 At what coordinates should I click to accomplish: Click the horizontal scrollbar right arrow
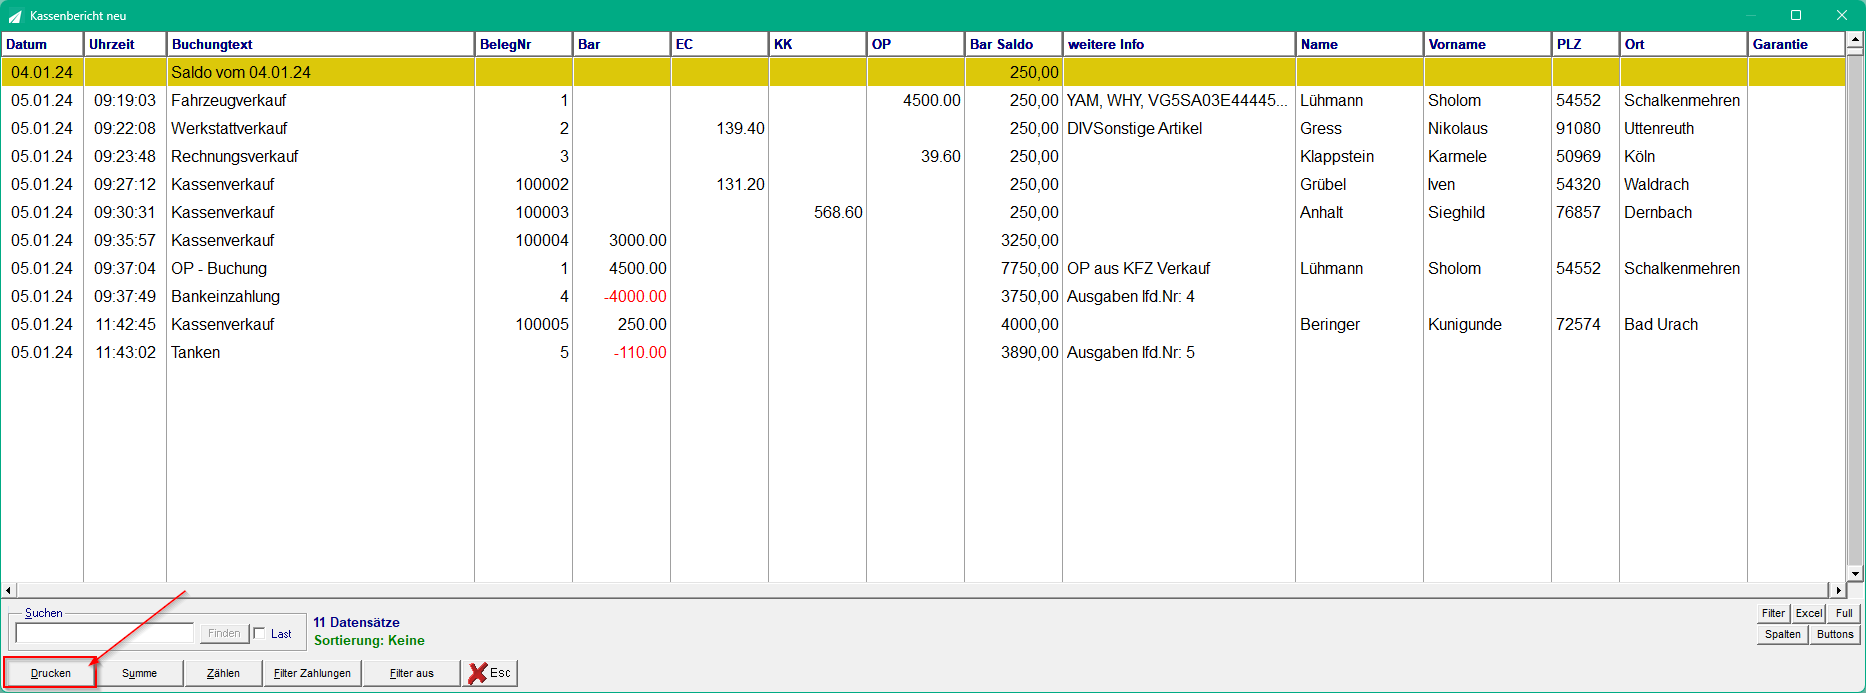click(1837, 590)
